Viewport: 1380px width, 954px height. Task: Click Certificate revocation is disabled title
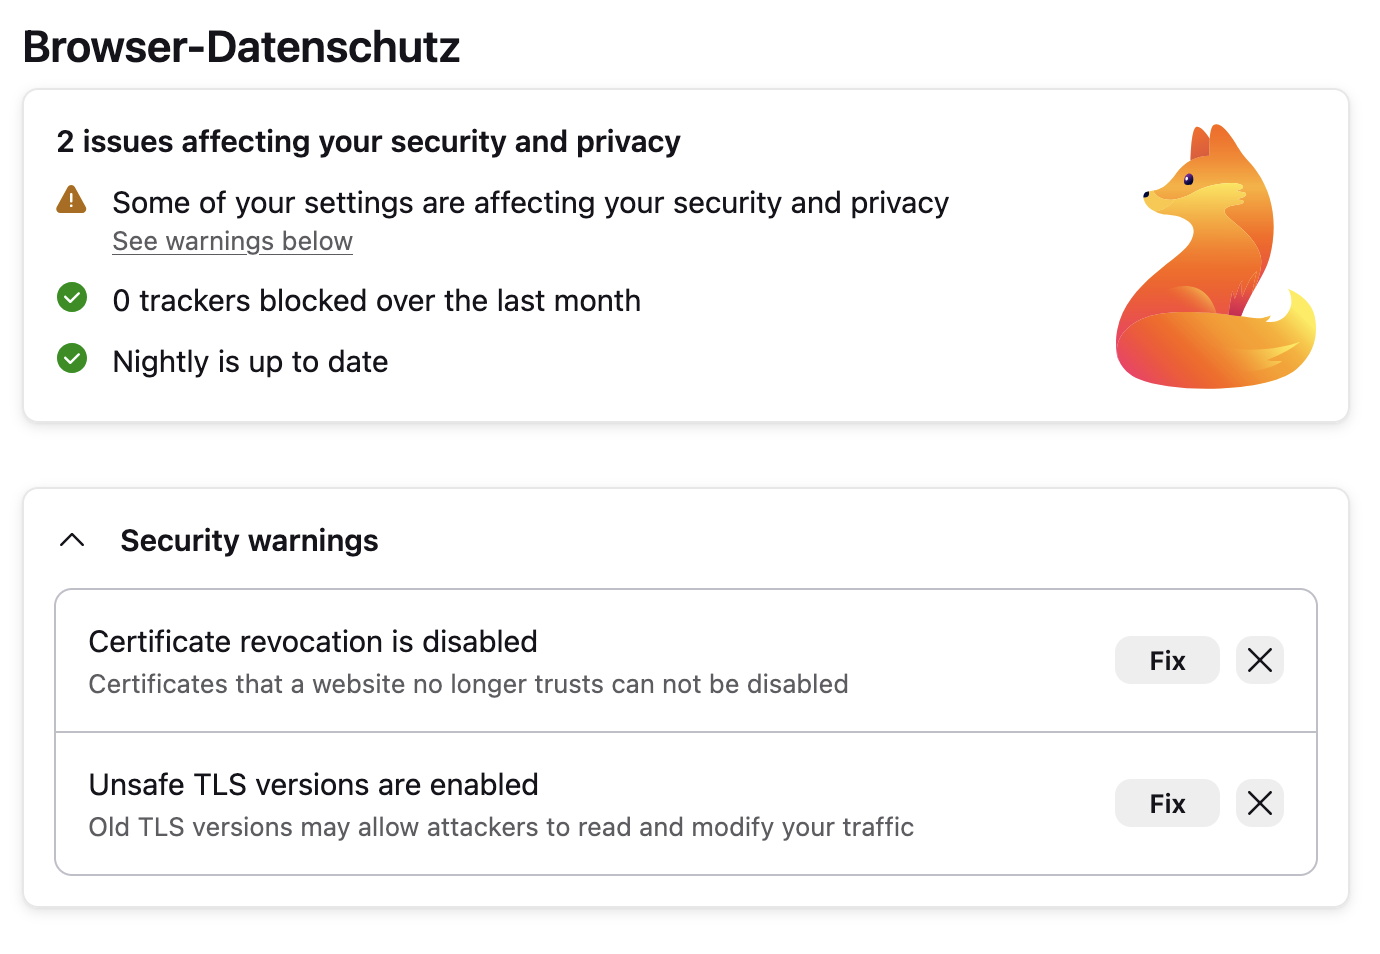[313, 641]
